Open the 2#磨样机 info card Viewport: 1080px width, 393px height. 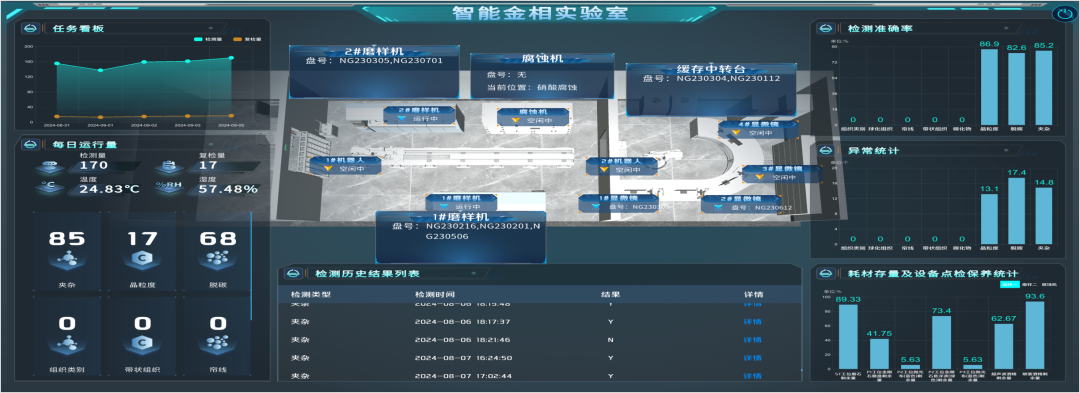coord(374,72)
